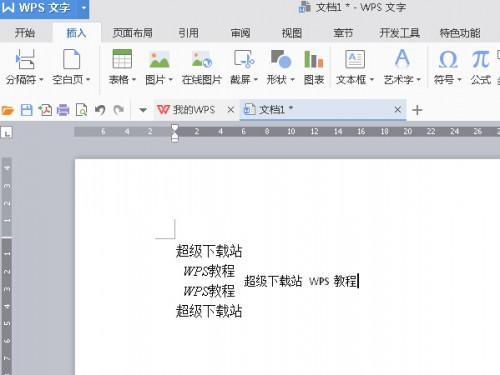Close the 我的WPS tab
This screenshot has height=375, width=500.
click(231, 110)
